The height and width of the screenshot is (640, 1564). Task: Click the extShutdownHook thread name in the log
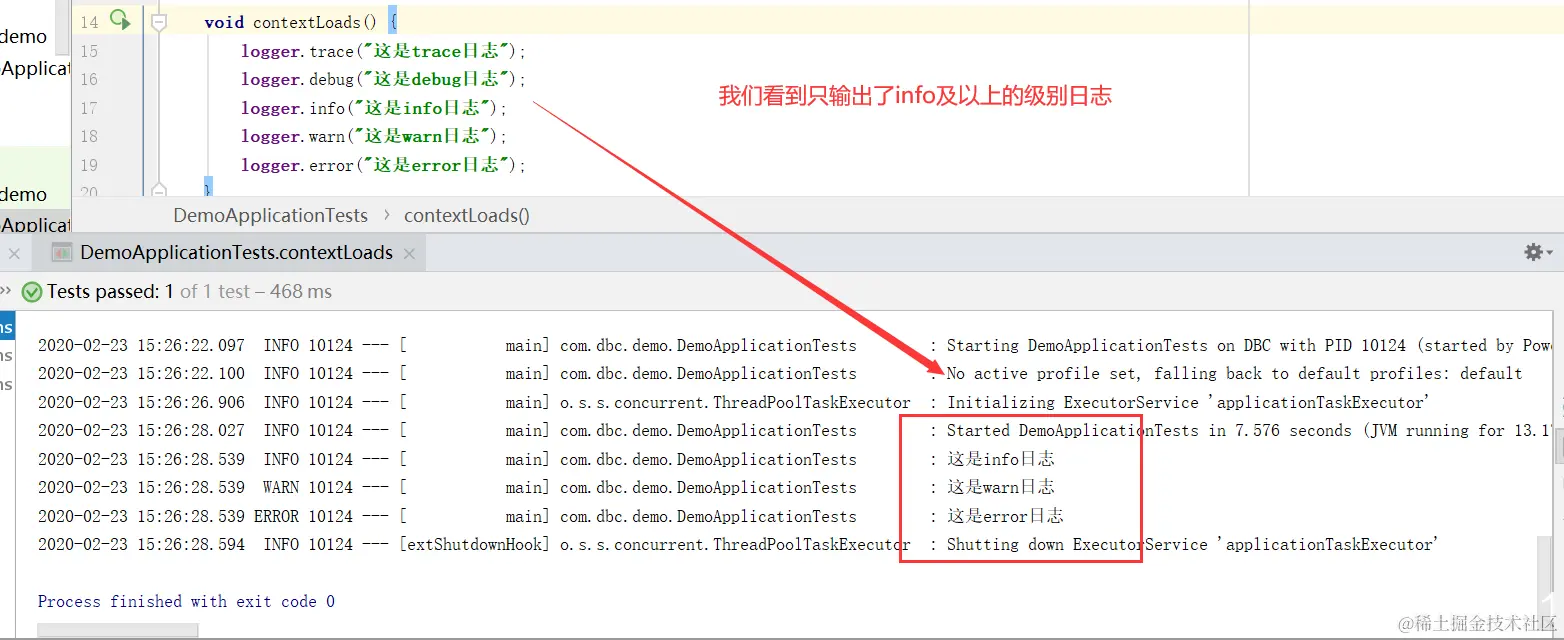point(475,545)
